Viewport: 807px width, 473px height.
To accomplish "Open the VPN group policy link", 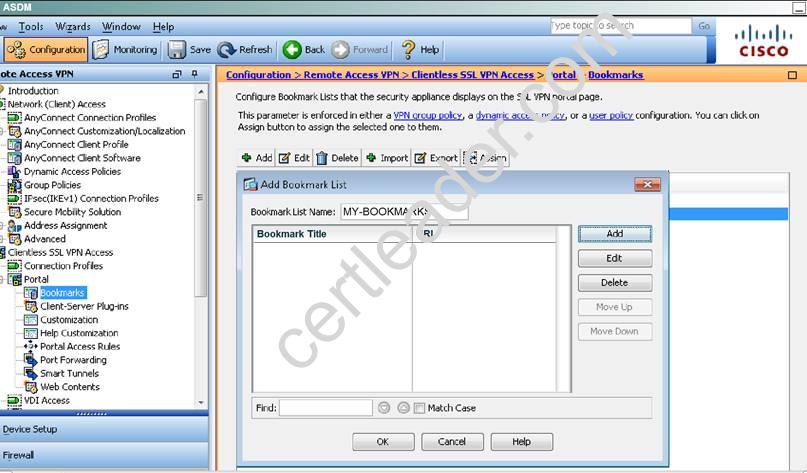I will pos(428,115).
